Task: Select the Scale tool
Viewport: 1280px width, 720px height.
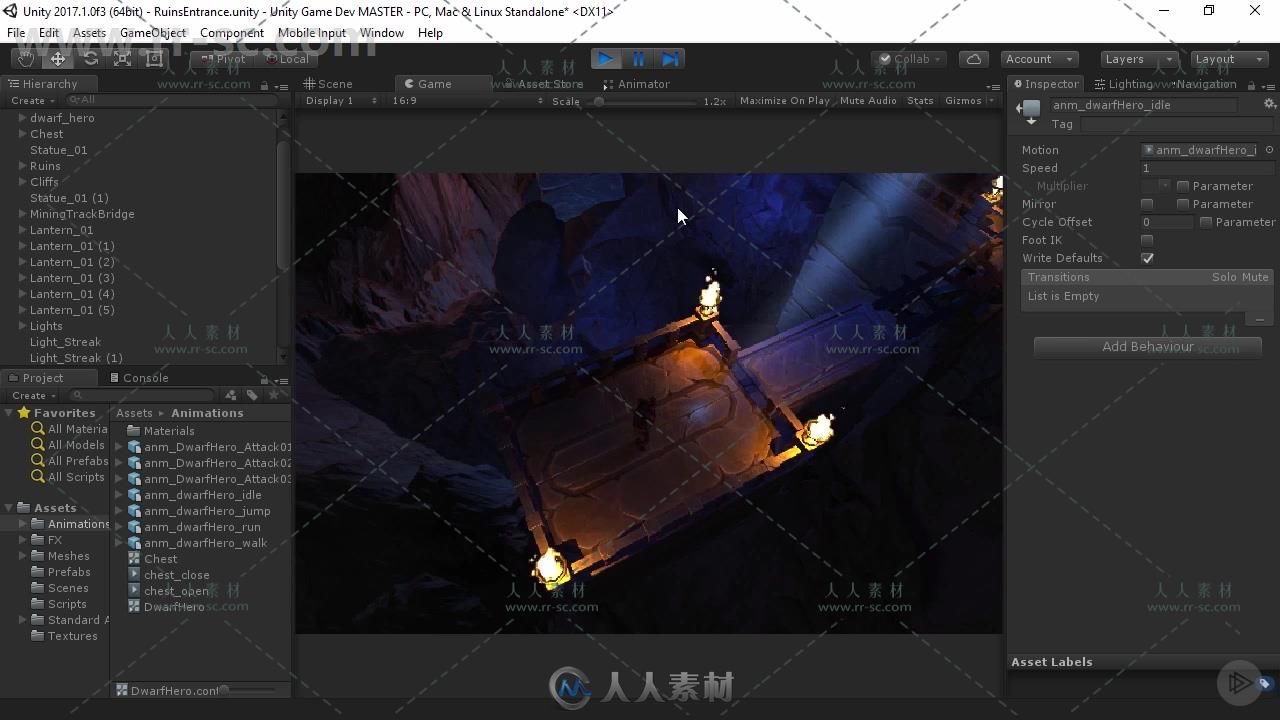Action: (122, 59)
